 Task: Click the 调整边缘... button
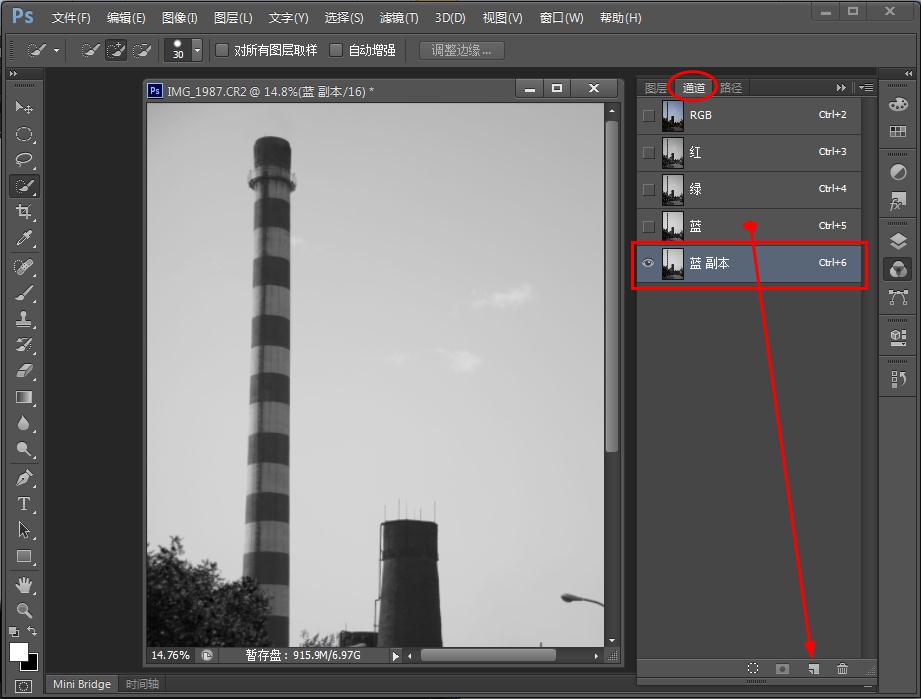click(x=461, y=50)
